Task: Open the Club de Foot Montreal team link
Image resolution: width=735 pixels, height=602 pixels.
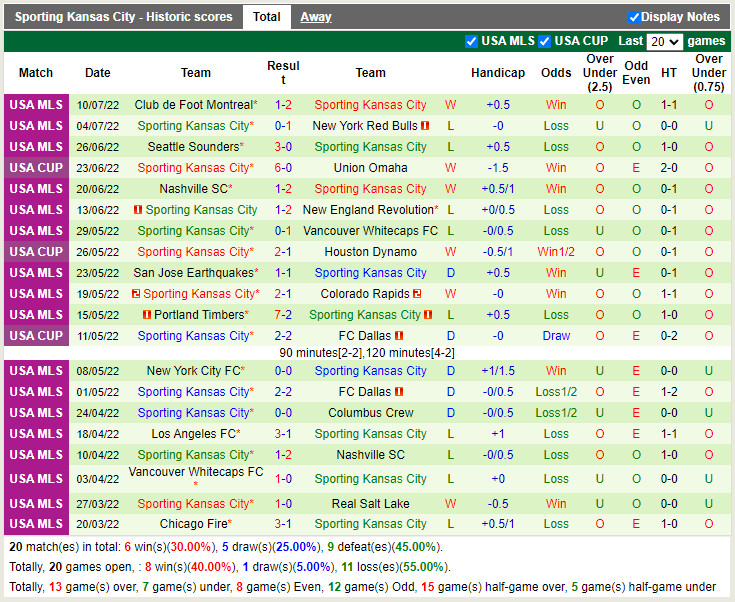Action: point(193,105)
